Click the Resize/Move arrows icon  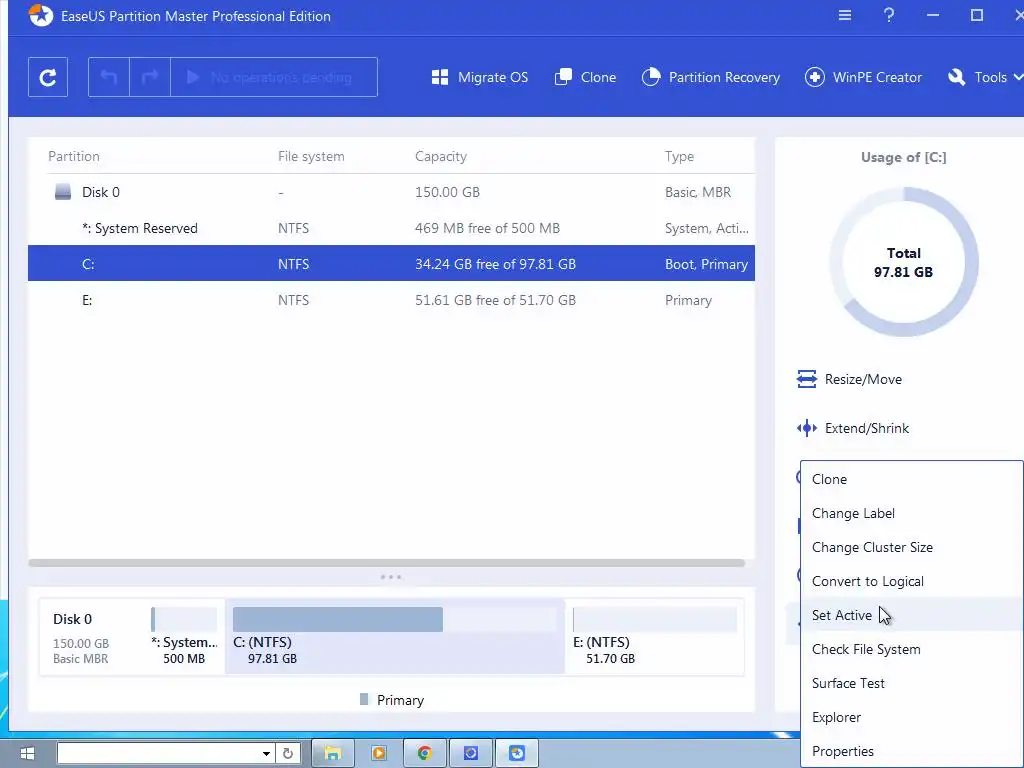[807, 379]
